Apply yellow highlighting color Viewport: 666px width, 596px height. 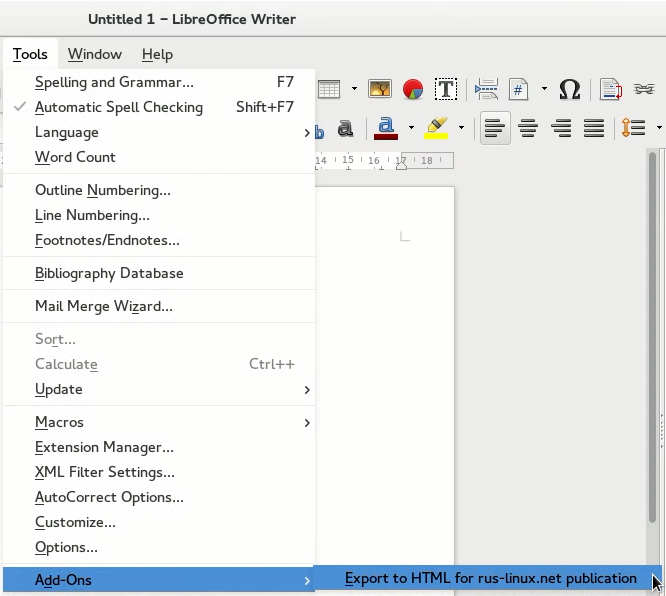436,128
